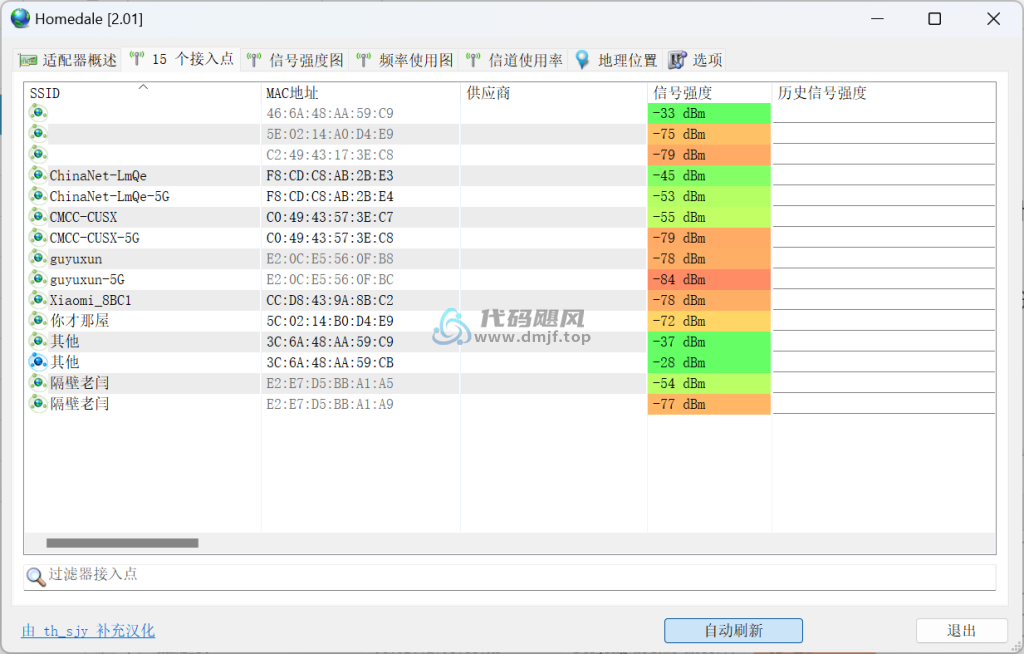Click MAC address 5C:02:14:B0:D4:E9
The height and width of the screenshot is (654, 1024).
coord(330,321)
